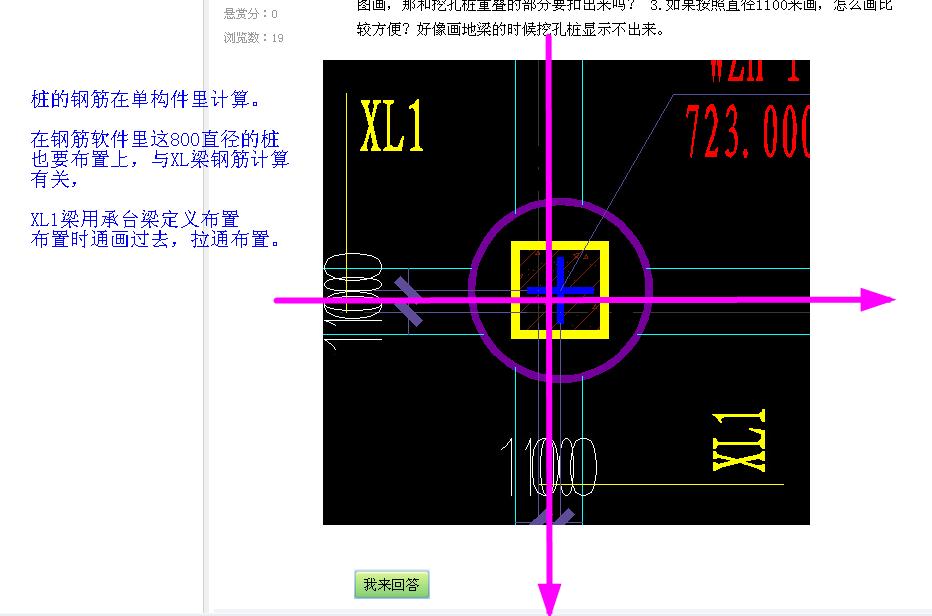Select the 悬赏分：0 text
The height and width of the screenshot is (616, 932).
[x=250, y=13]
